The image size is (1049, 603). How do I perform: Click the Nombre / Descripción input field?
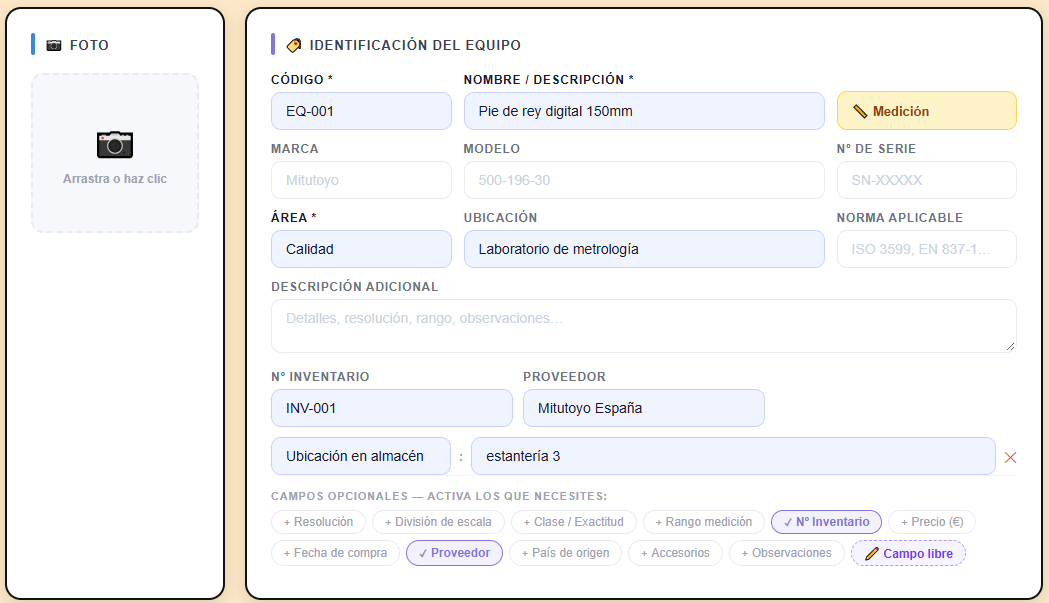point(644,111)
